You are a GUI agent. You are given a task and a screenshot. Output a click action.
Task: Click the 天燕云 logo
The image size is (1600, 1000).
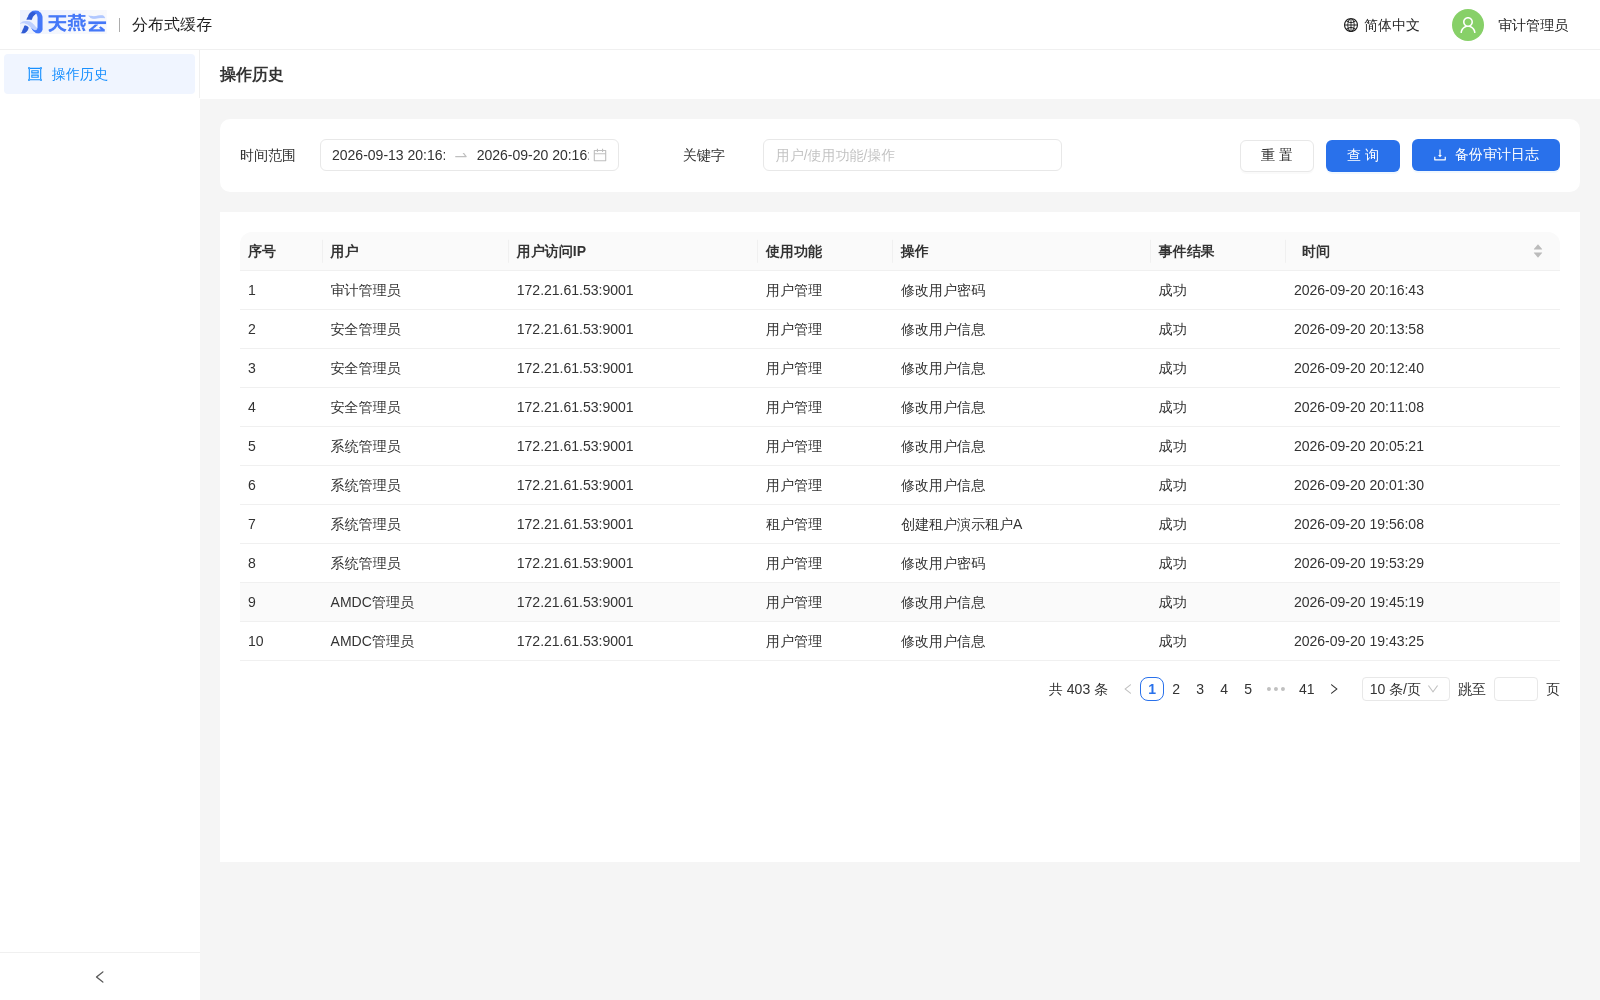(x=63, y=23)
